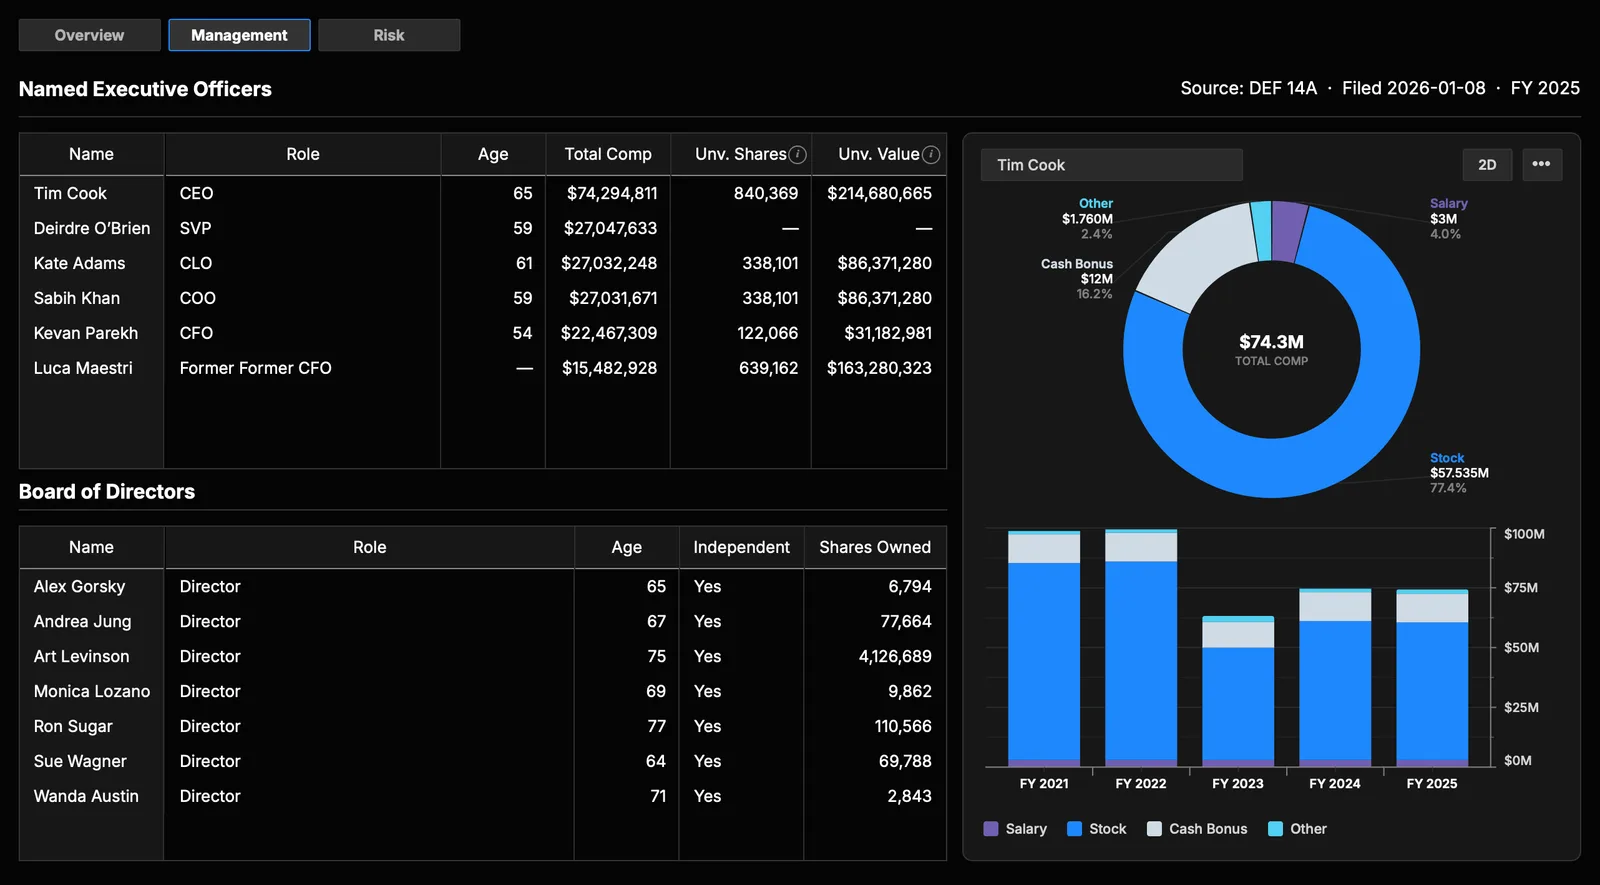Open info icon beside Unv. Shares header
This screenshot has height=885, width=1600.
tap(797, 154)
